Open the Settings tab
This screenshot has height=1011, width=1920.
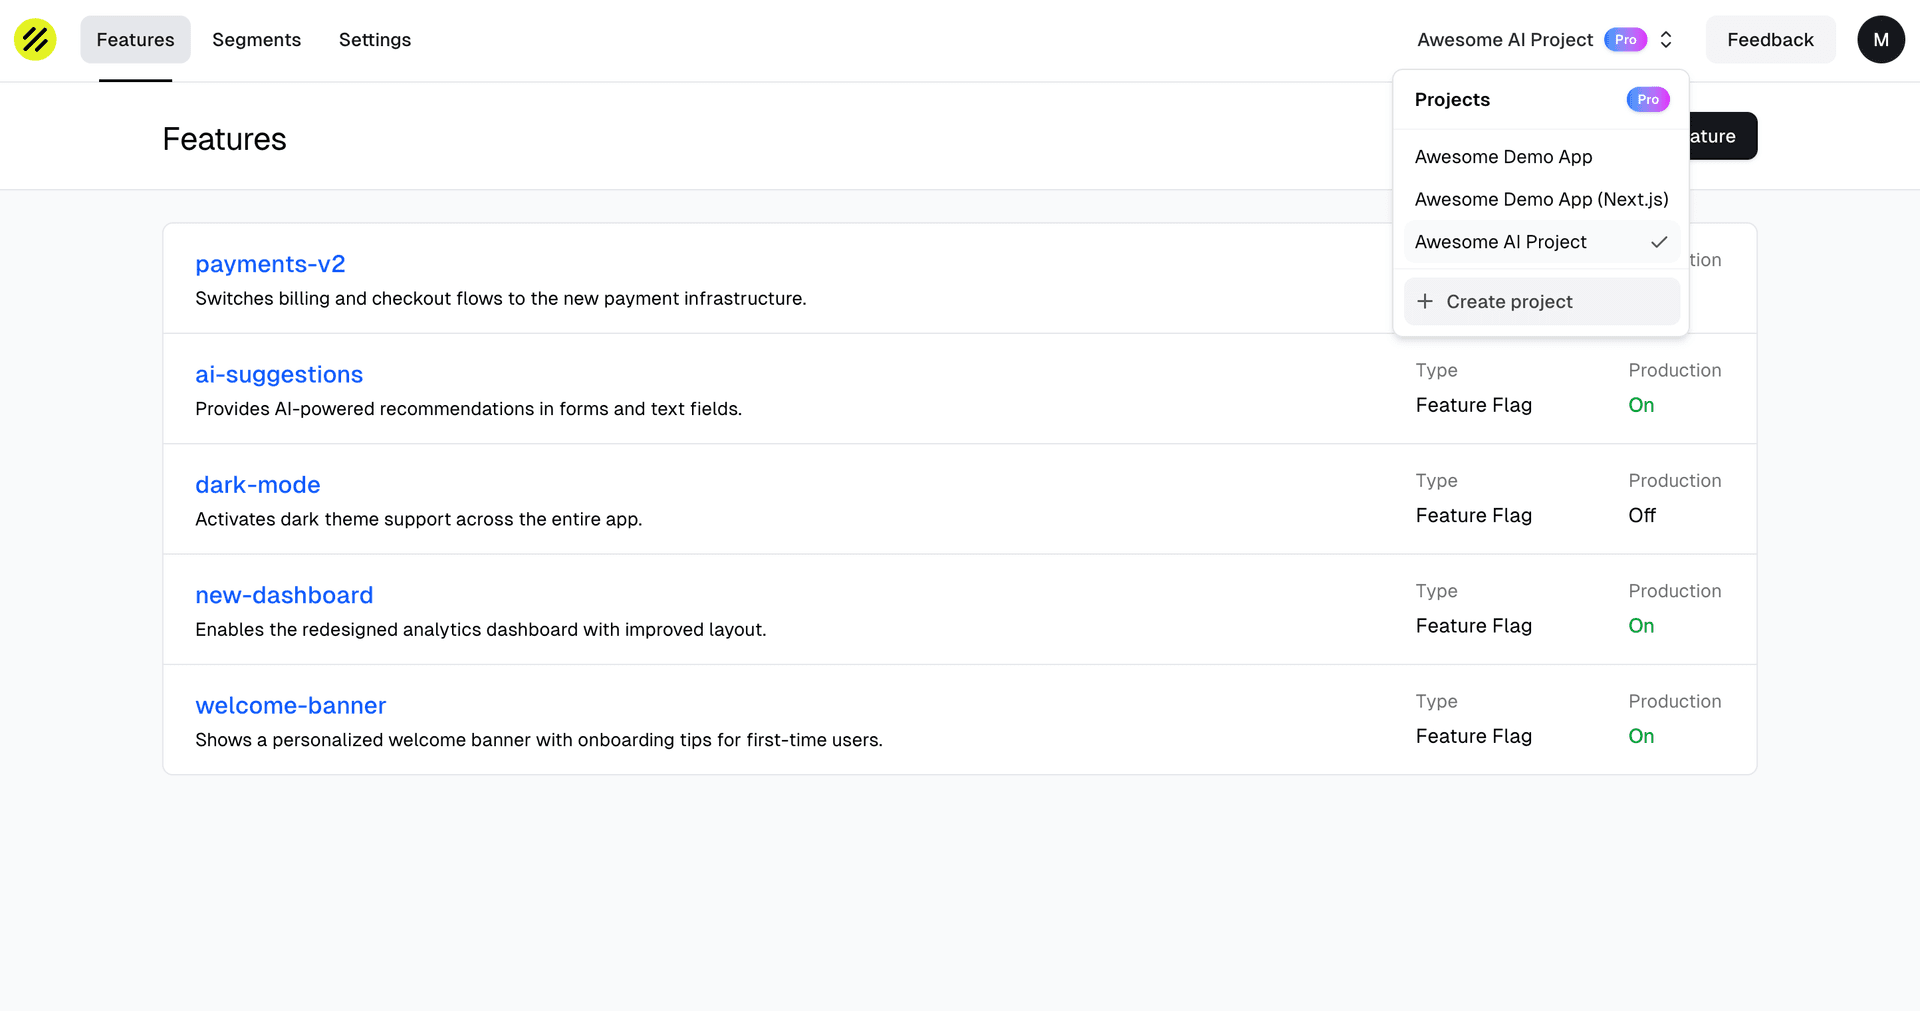[x=374, y=40]
